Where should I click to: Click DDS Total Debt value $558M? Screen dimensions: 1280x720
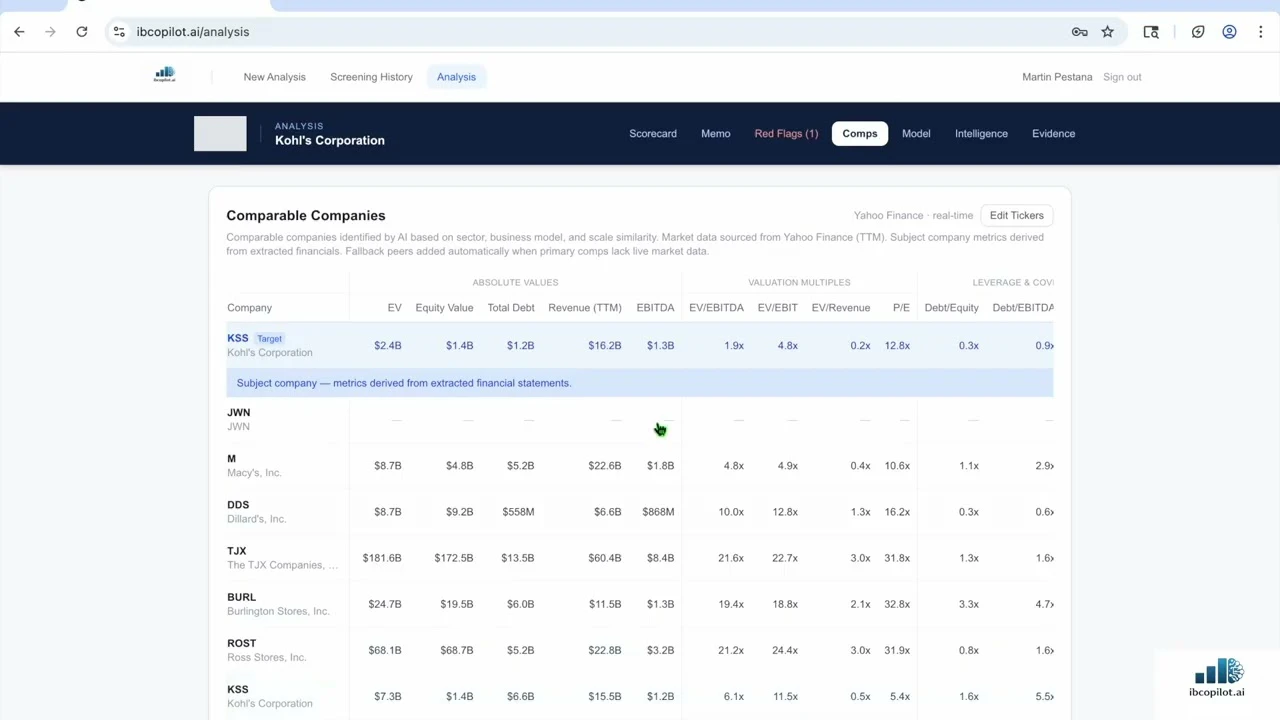coord(518,512)
